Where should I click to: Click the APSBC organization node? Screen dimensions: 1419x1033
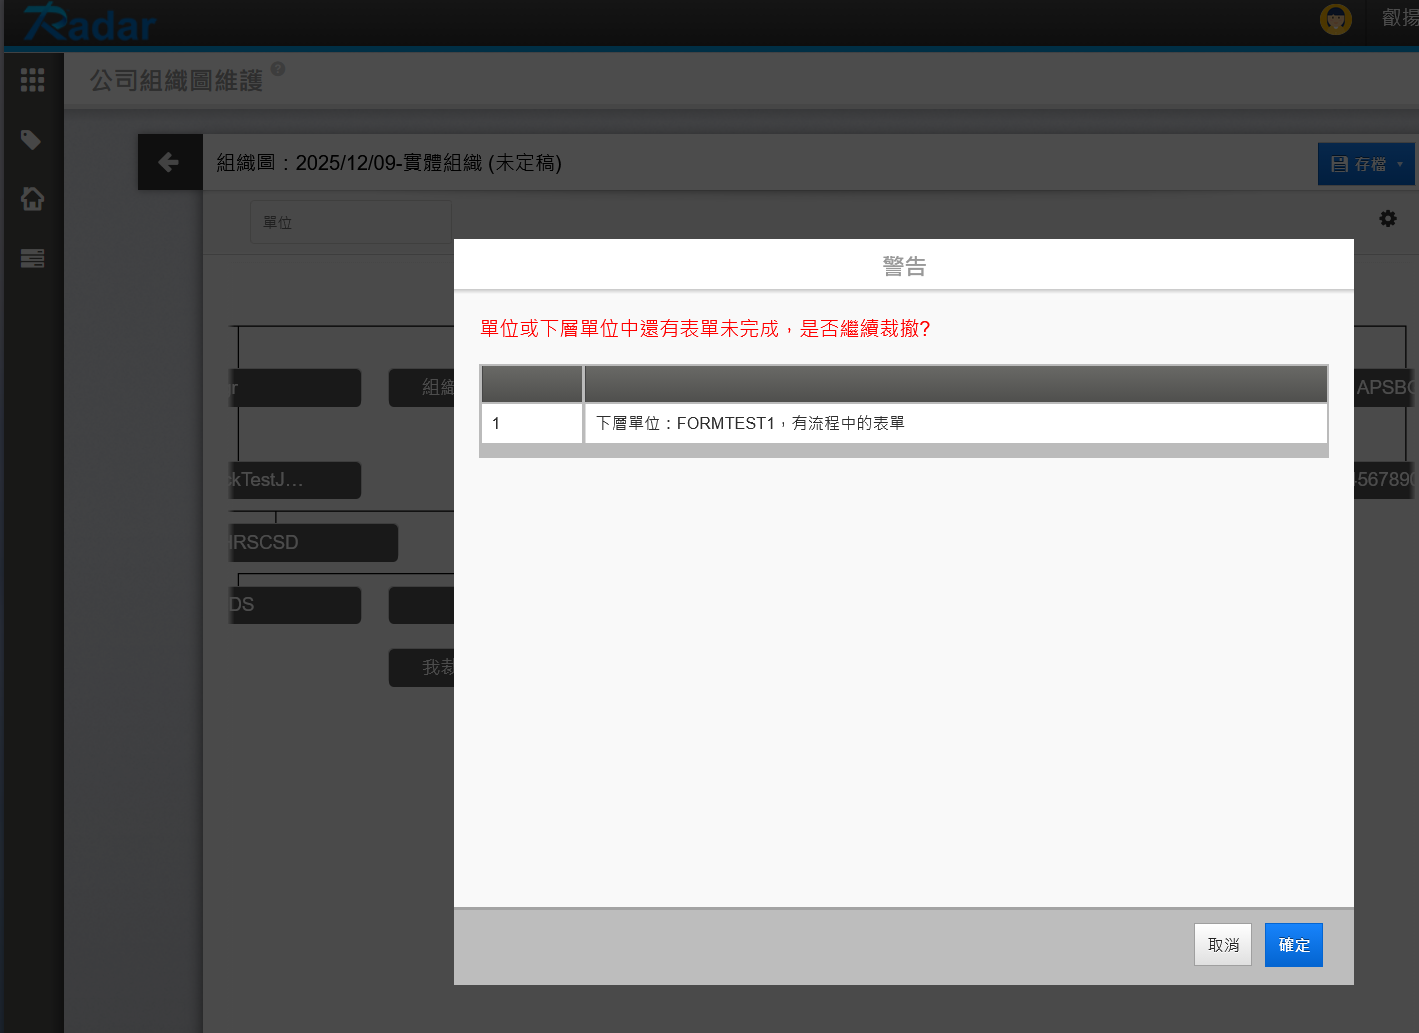[x=1385, y=388]
